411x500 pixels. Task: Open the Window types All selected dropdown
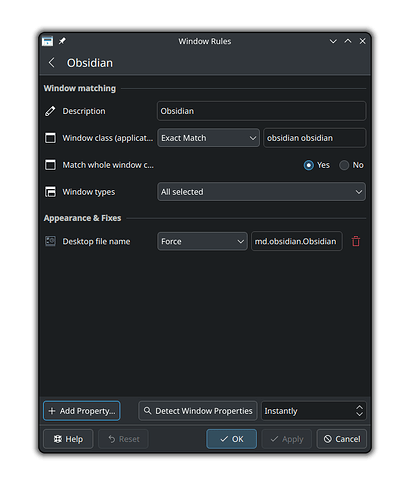(261, 192)
